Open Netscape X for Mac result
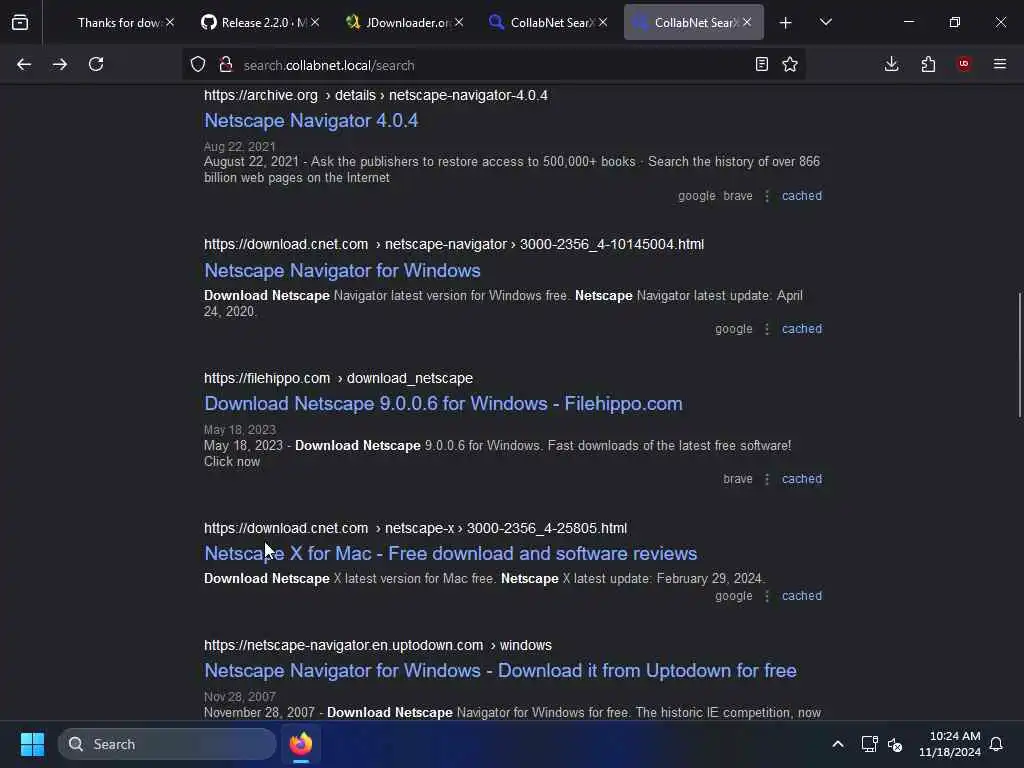This screenshot has height=768, width=1024. coord(451,553)
